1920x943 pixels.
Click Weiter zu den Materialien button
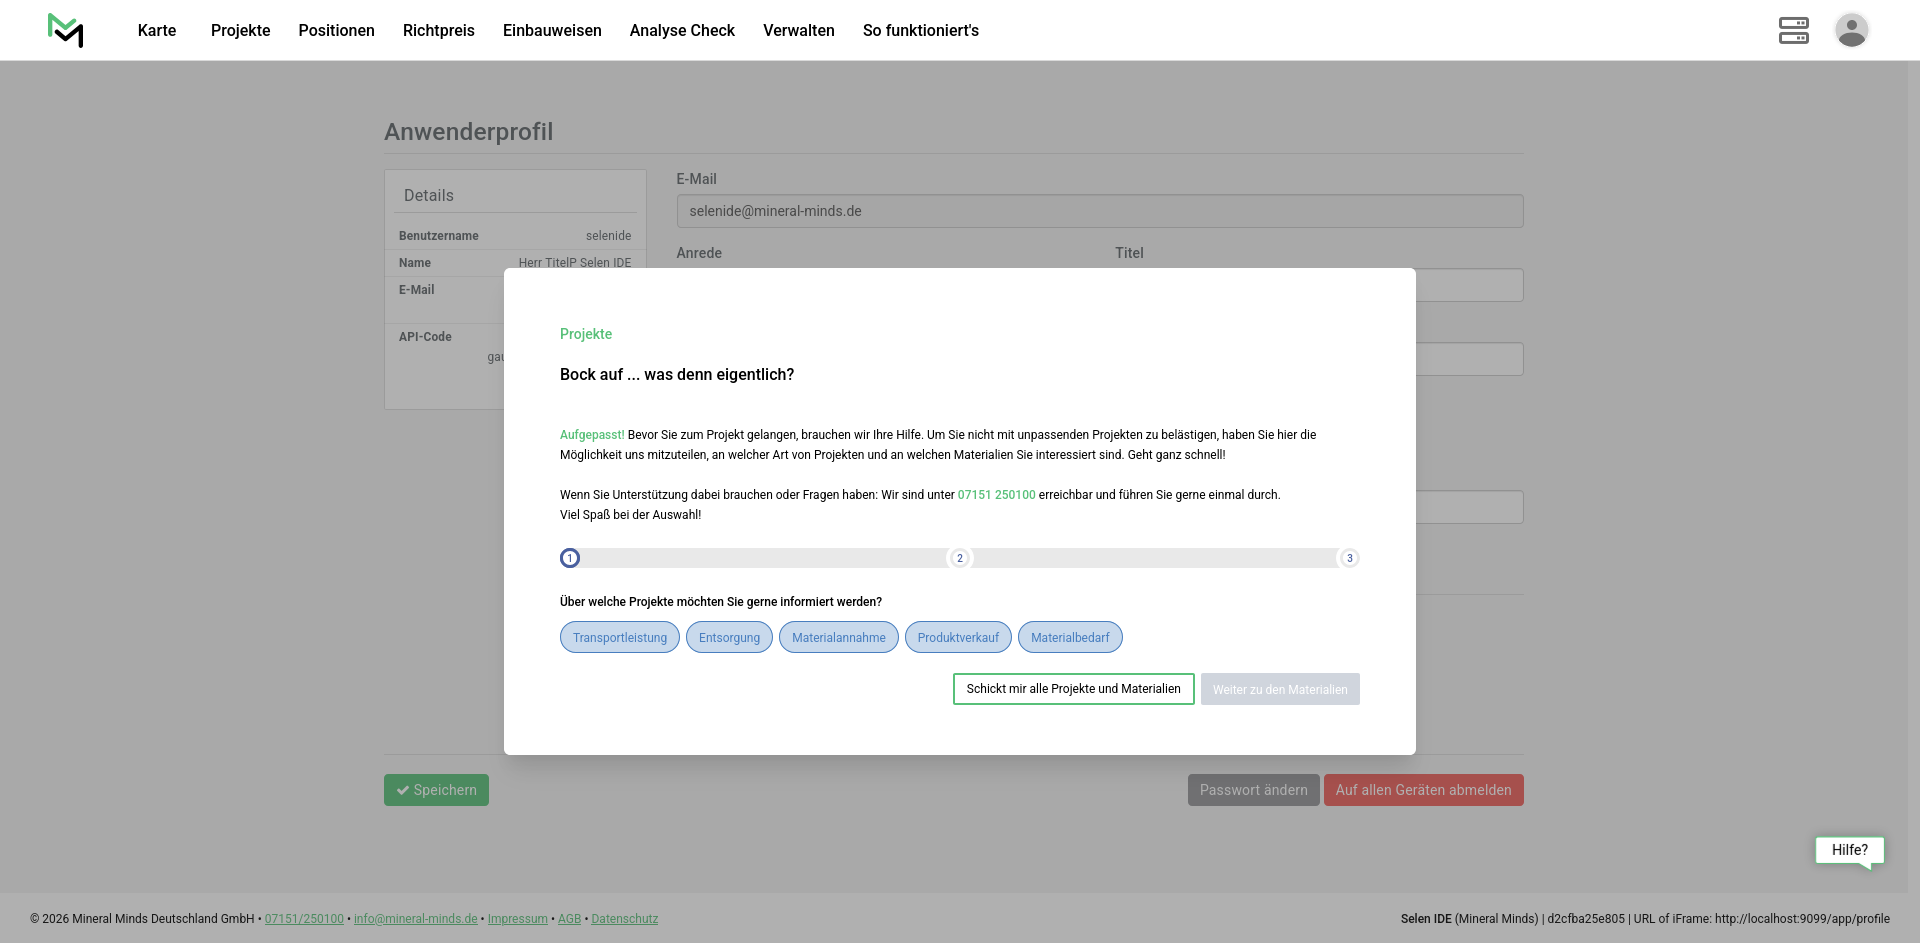click(1279, 689)
